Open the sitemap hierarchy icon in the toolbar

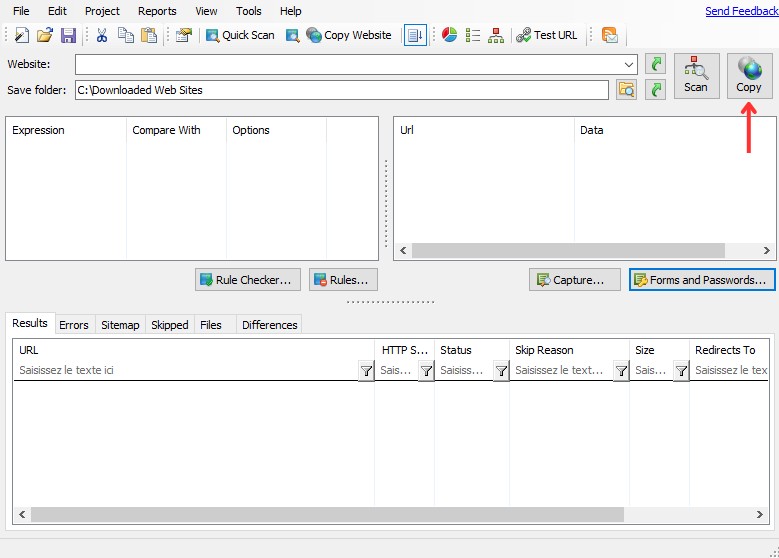496,35
